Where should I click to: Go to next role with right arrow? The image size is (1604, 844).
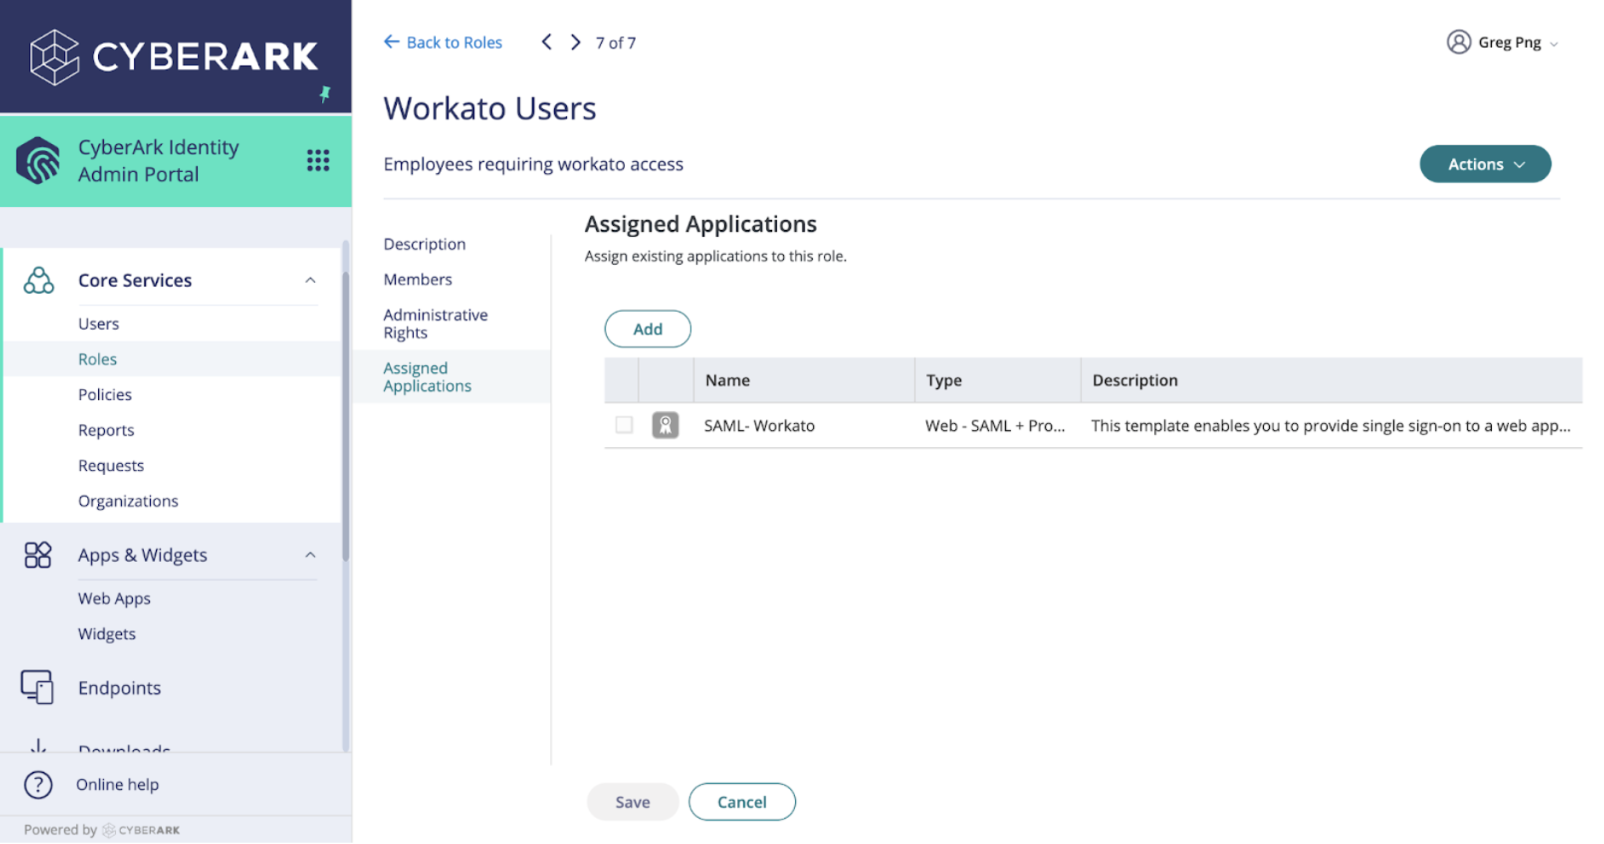[575, 42]
